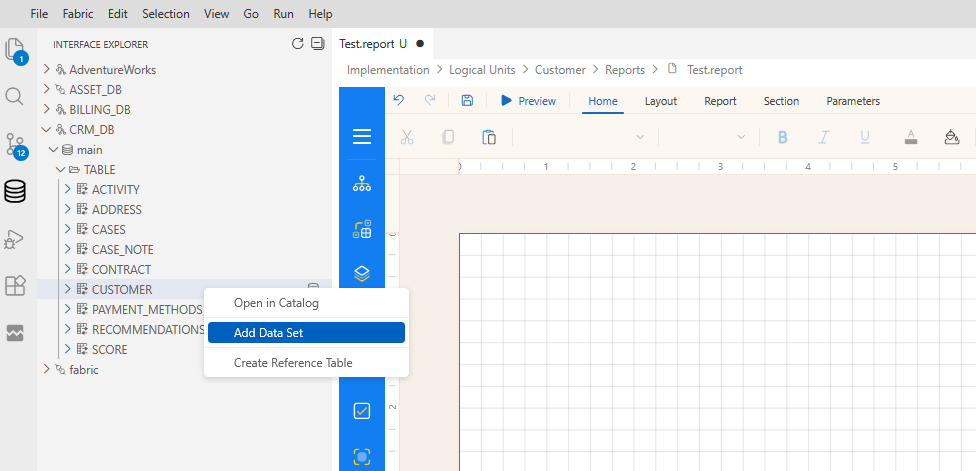976x471 pixels.
Task: Toggle Bold formatting
Action: click(782, 137)
